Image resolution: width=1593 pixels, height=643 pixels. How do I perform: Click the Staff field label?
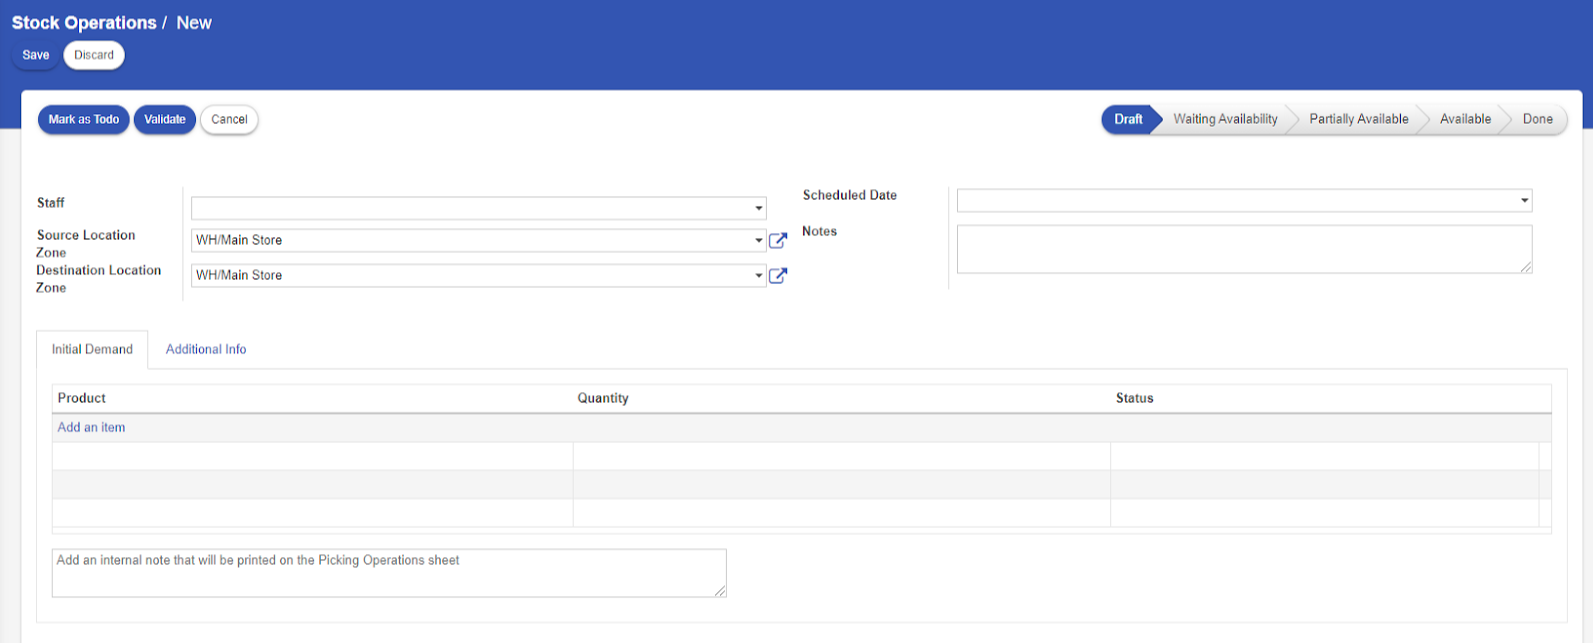click(x=51, y=203)
